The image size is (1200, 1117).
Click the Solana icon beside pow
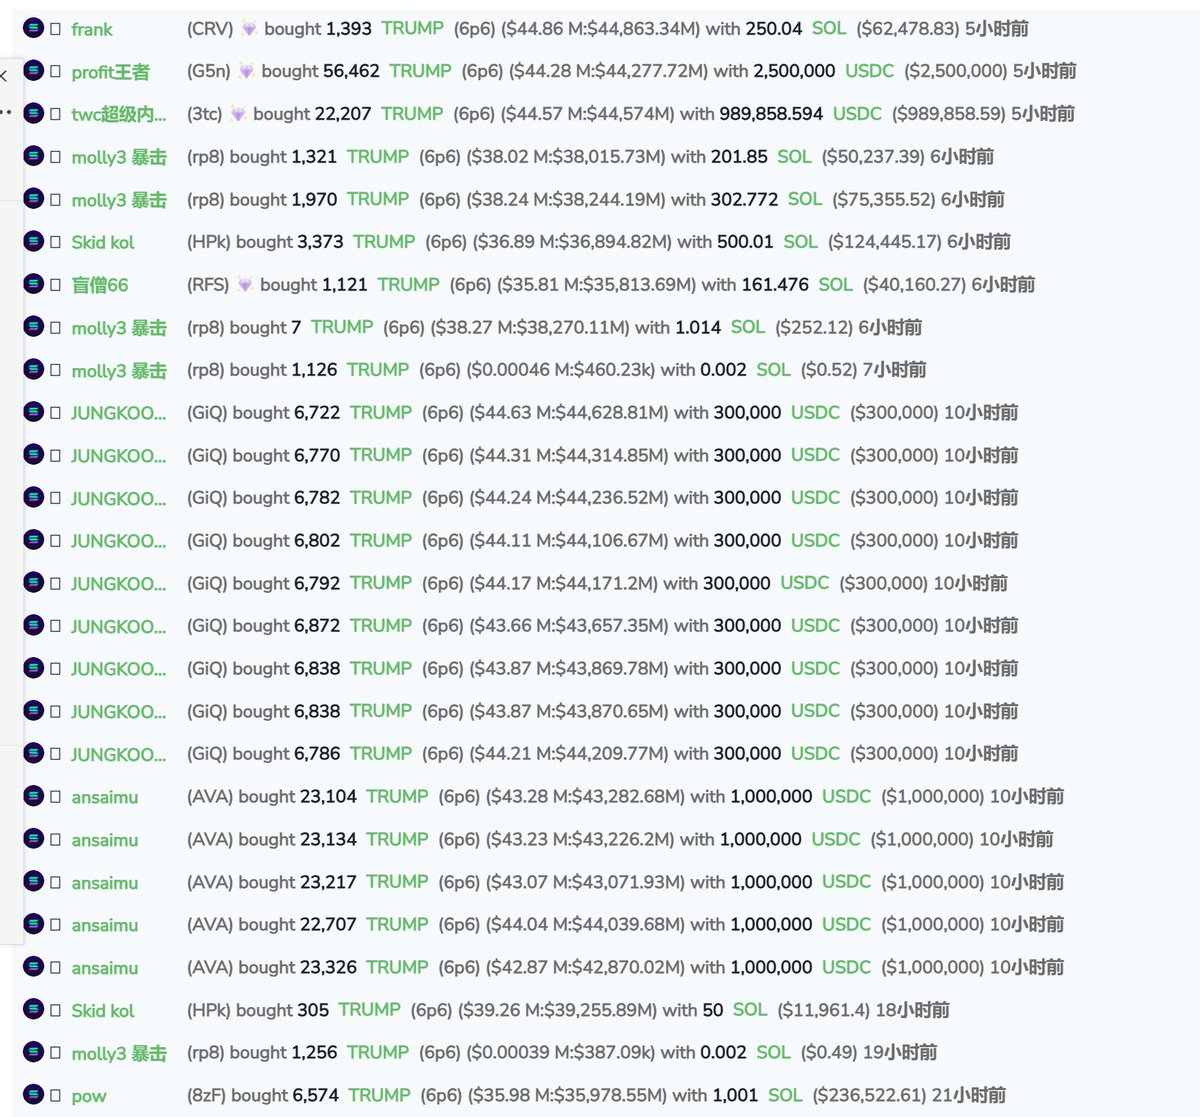point(33,1095)
